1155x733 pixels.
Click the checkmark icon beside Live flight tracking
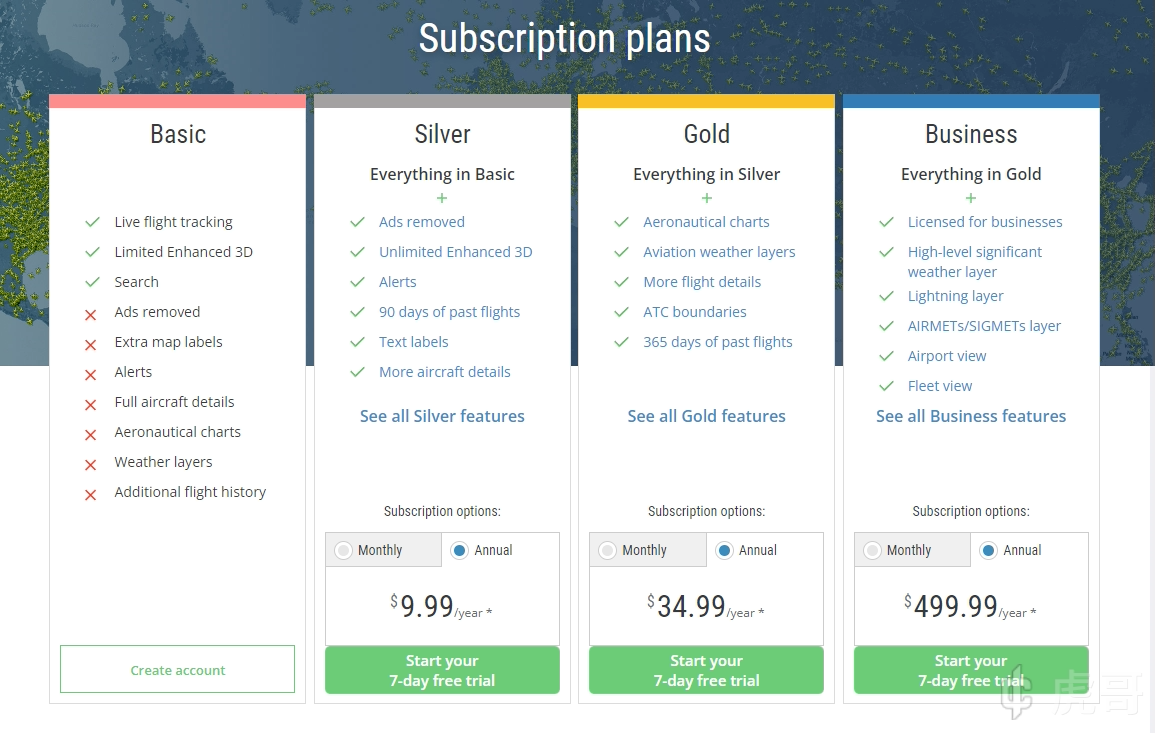coord(92,222)
